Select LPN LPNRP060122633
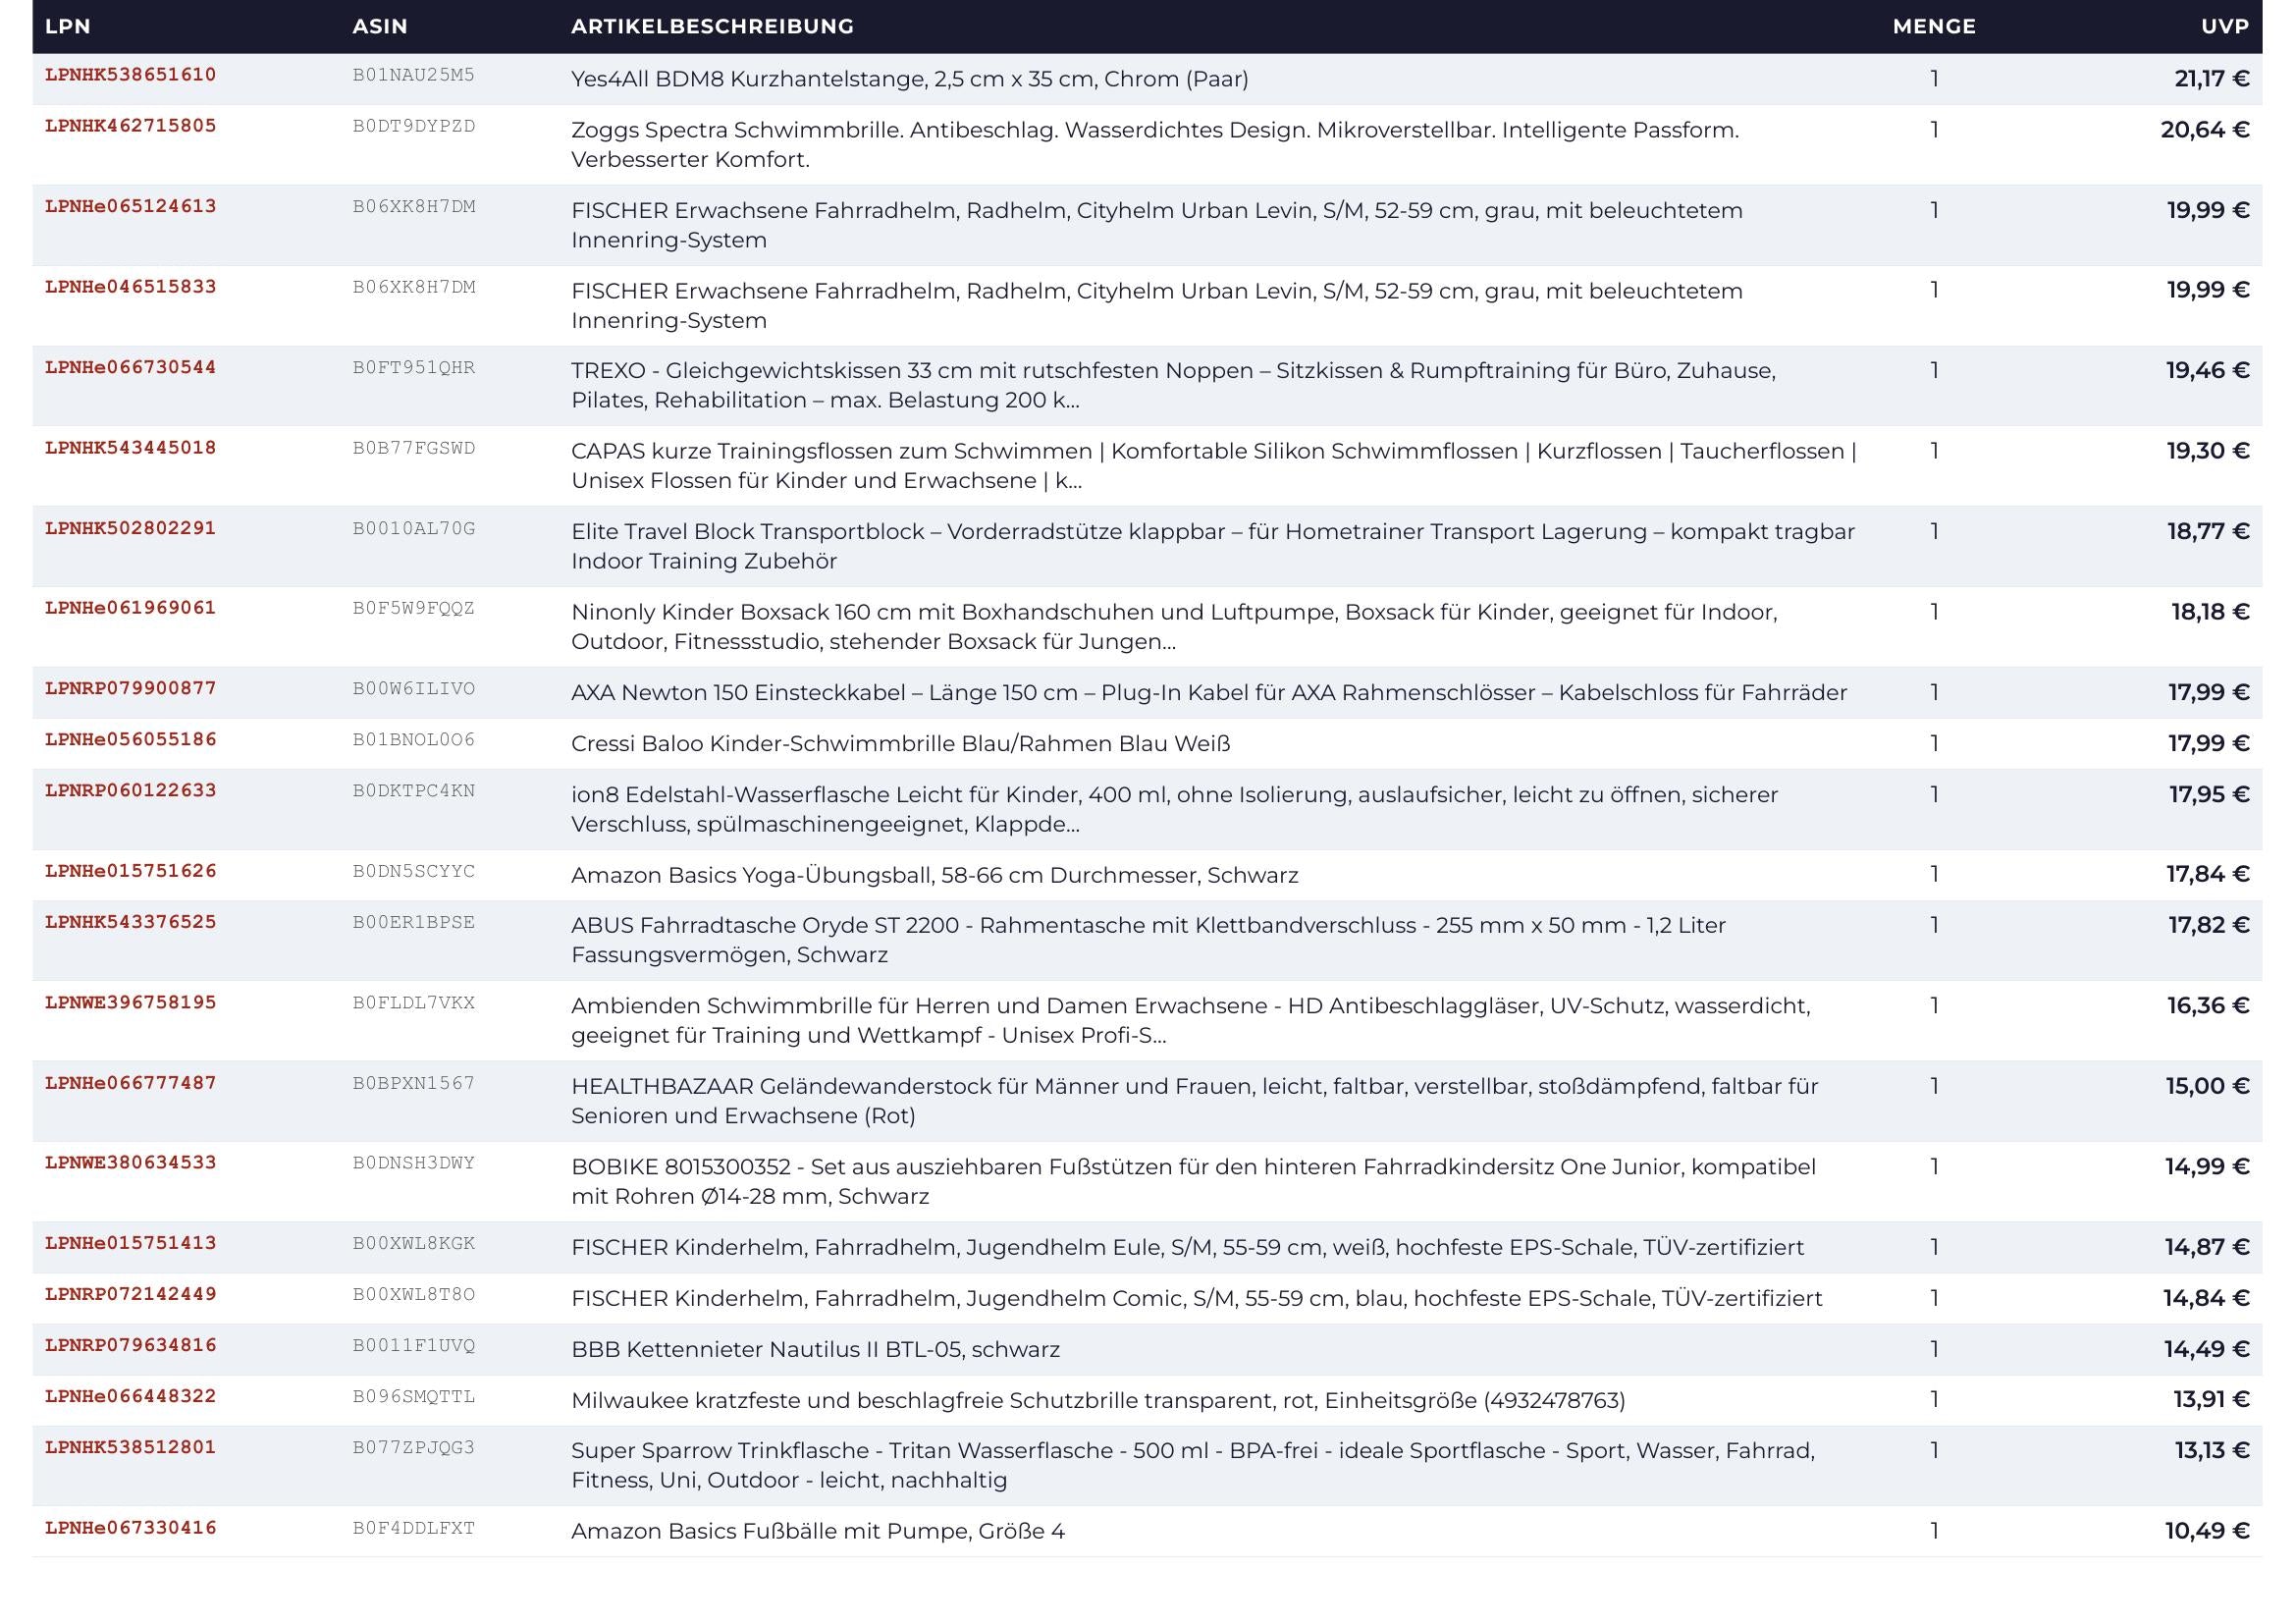 [x=131, y=791]
